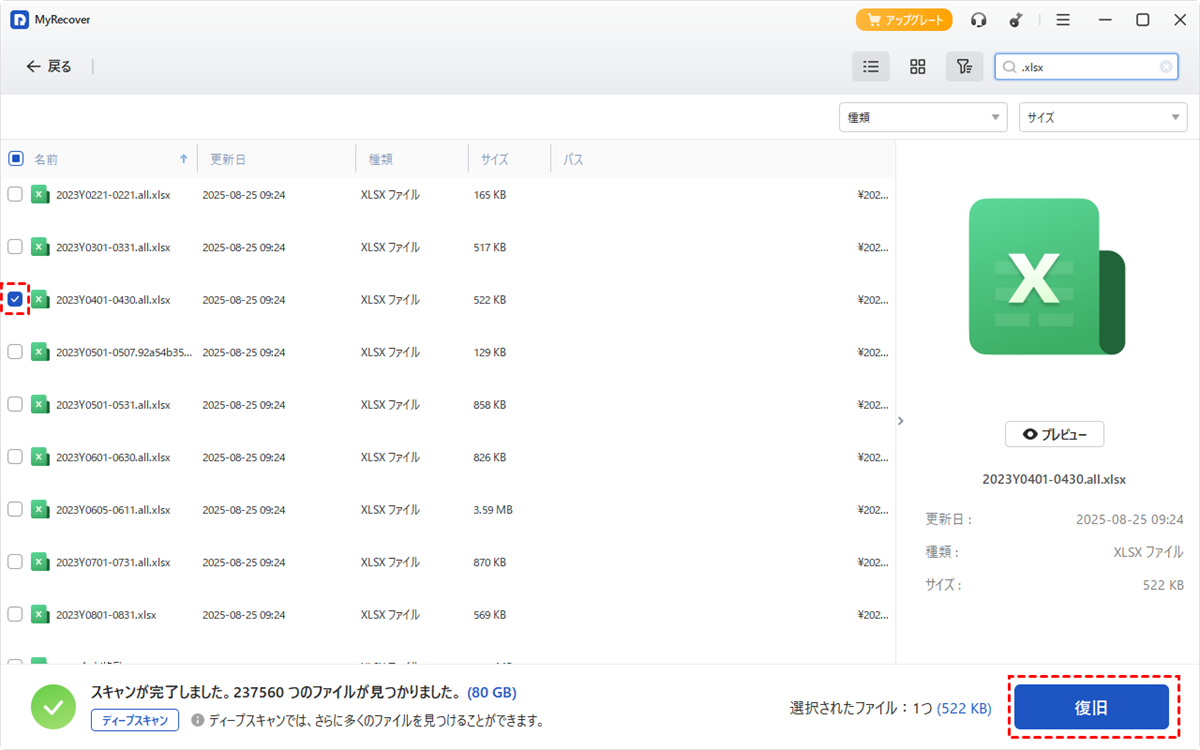Click the 3.59 MB size cell
This screenshot has width=1200, height=750.
point(493,509)
